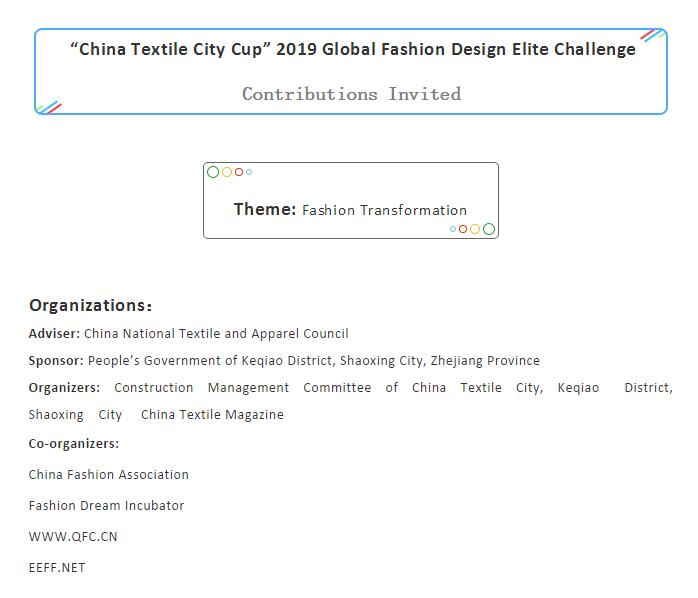Click the "Contributions Invited" subtitle
The image size is (698, 598).
[351, 94]
